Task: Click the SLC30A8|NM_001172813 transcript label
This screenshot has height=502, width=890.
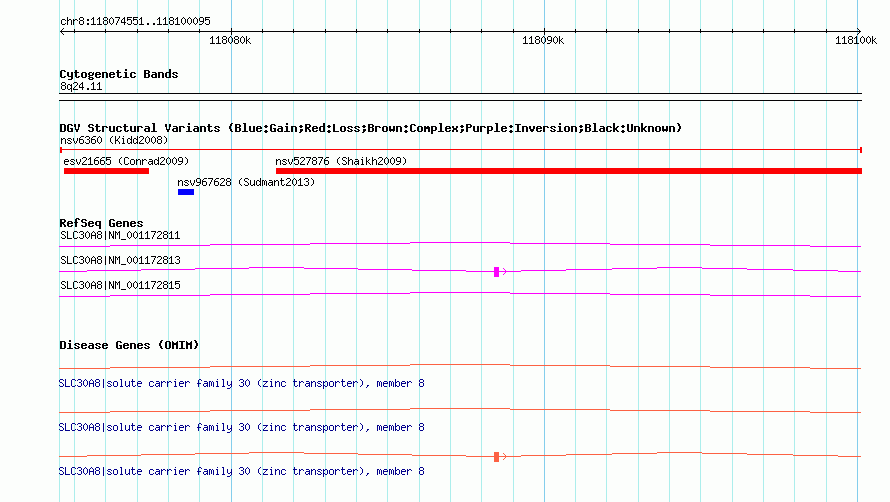Action: (x=120, y=260)
